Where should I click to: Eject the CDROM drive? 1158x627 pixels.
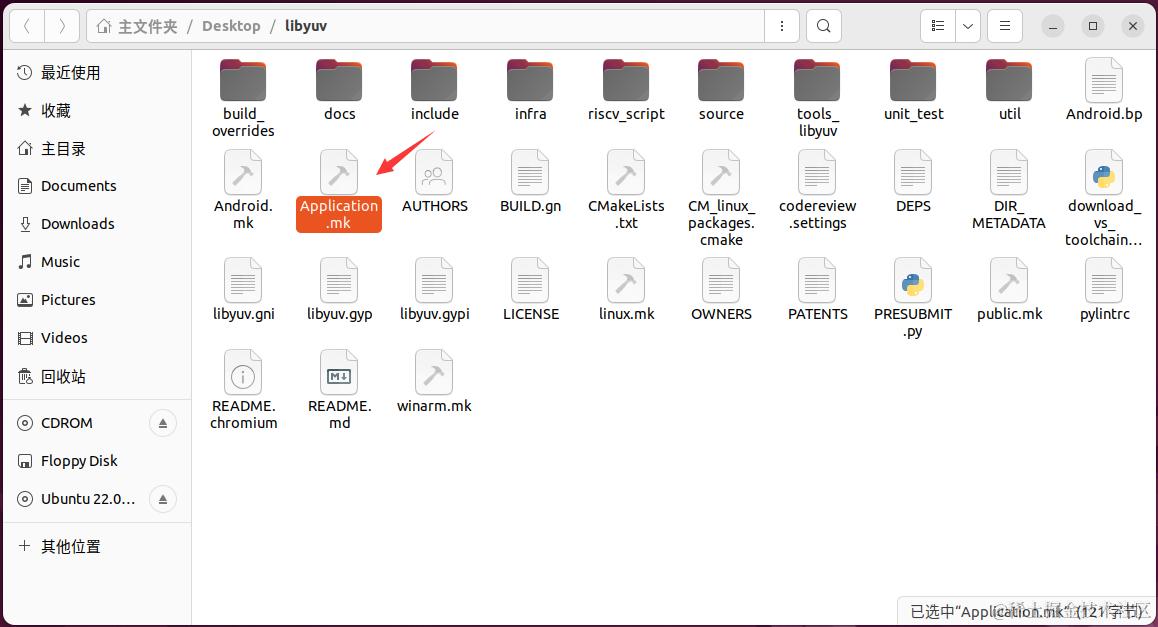(x=163, y=423)
